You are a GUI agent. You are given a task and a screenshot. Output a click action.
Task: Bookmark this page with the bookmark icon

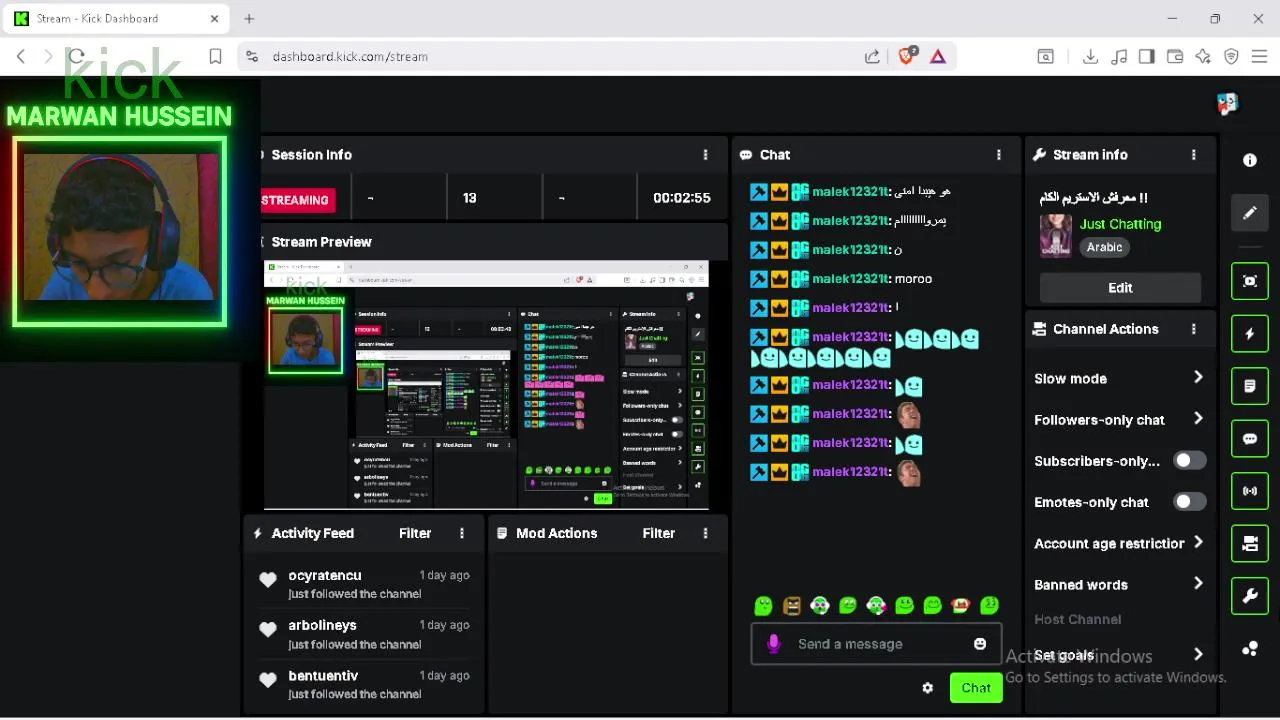click(x=215, y=56)
